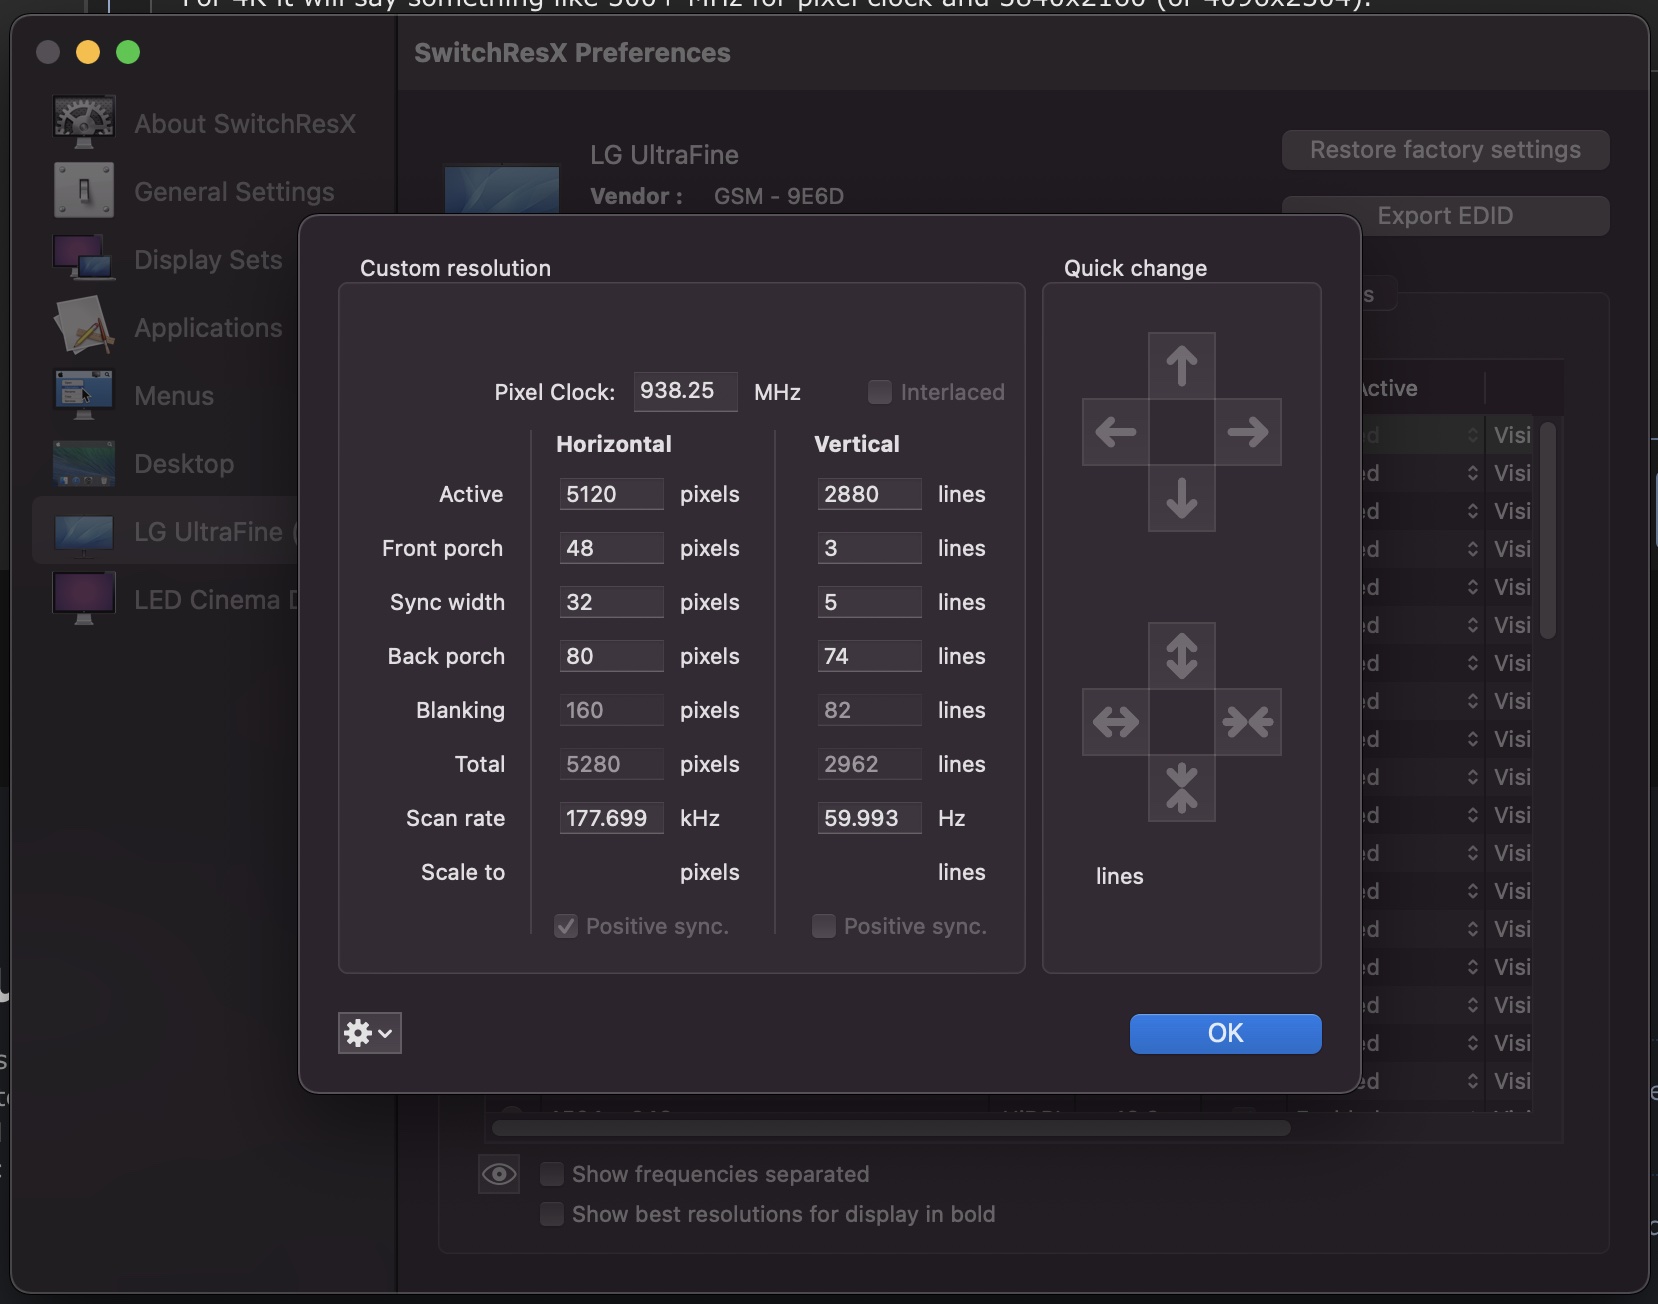Click the Horizontal Scan rate kHz field
Viewport: 1658px width, 1304px height.
(x=611, y=818)
